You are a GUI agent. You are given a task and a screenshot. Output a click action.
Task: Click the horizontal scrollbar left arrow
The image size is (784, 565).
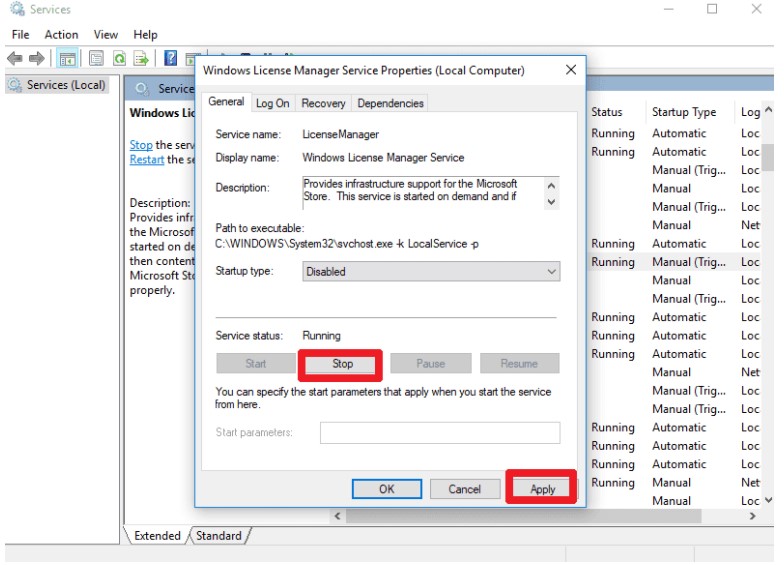(338, 516)
